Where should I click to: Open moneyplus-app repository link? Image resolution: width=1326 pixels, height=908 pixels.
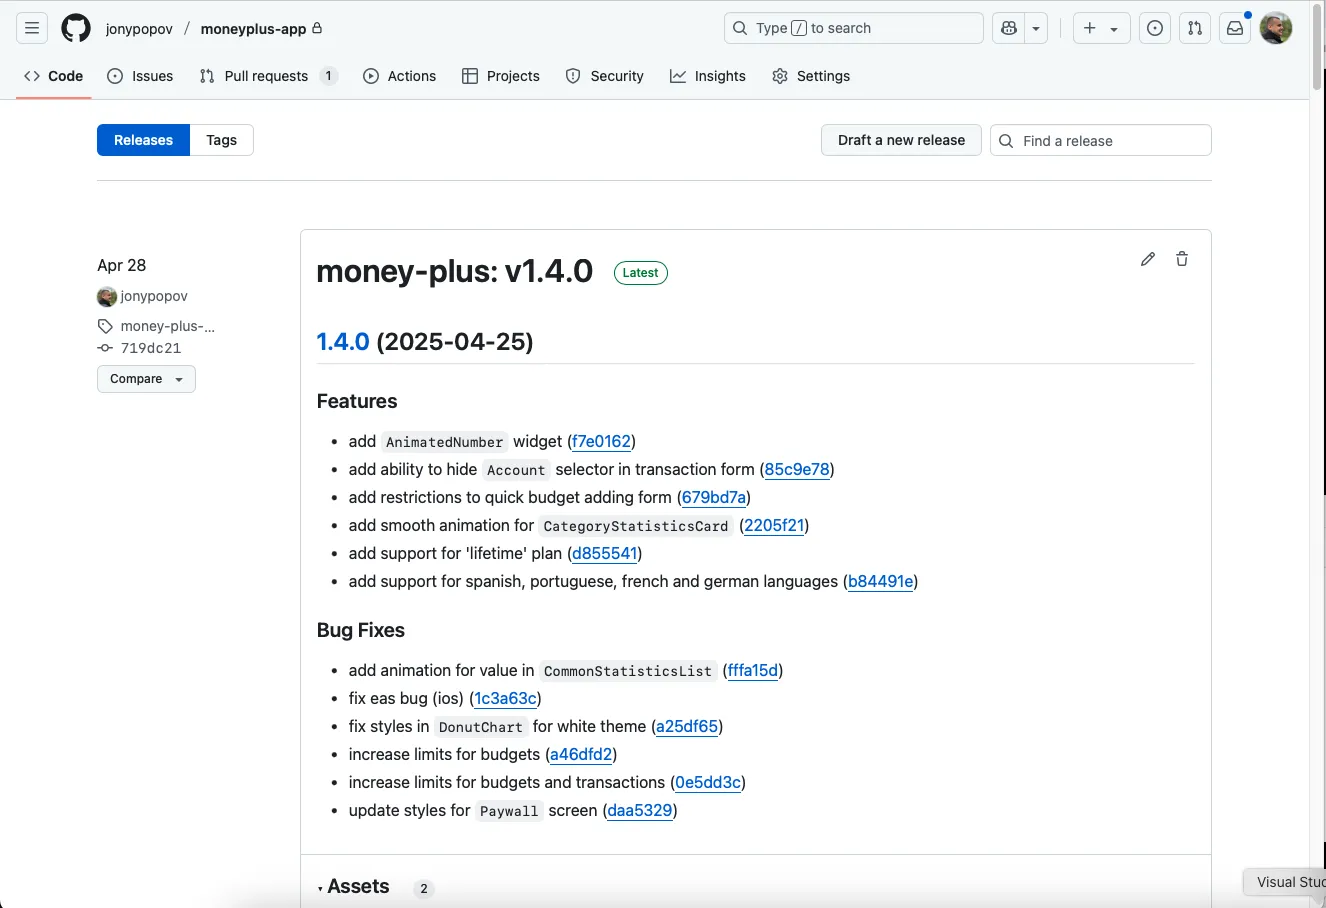pos(253,29)
